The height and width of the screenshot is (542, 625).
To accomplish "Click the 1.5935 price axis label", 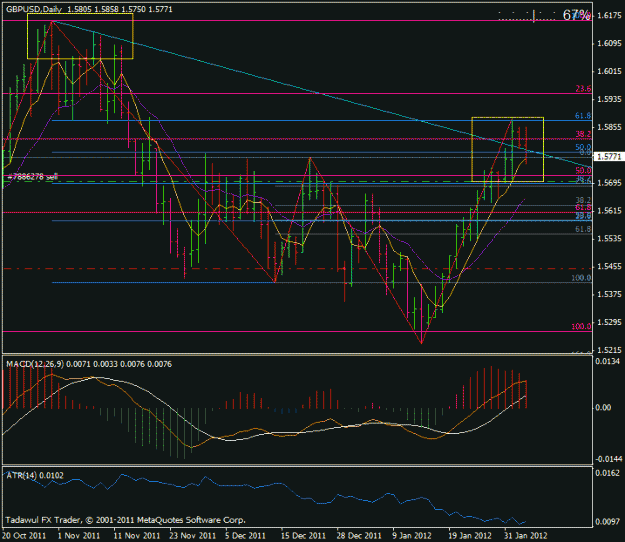I will pyautogui.click(x=609, y=99).
